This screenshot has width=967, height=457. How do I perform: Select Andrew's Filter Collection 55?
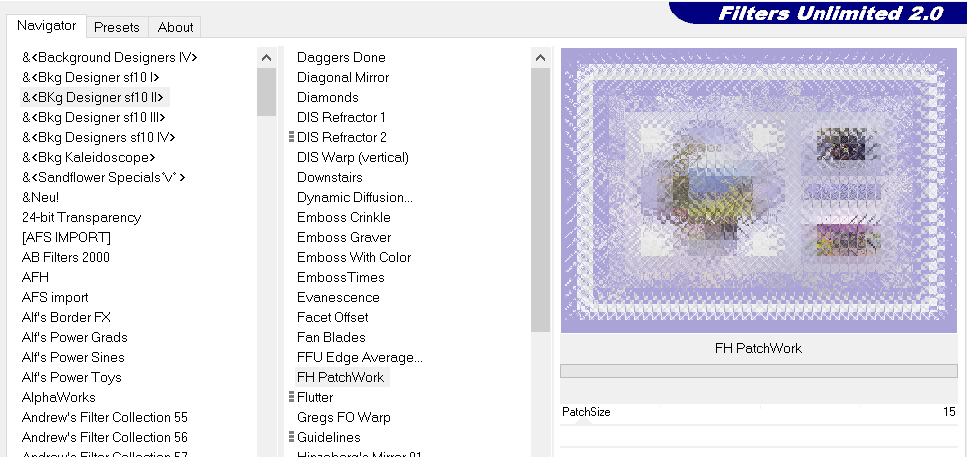tap(104, 417)
